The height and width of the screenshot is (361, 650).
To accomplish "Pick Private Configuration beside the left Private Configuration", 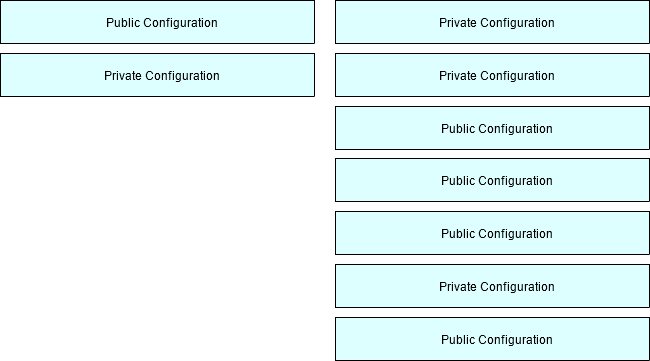I will [x=492, y=75].
